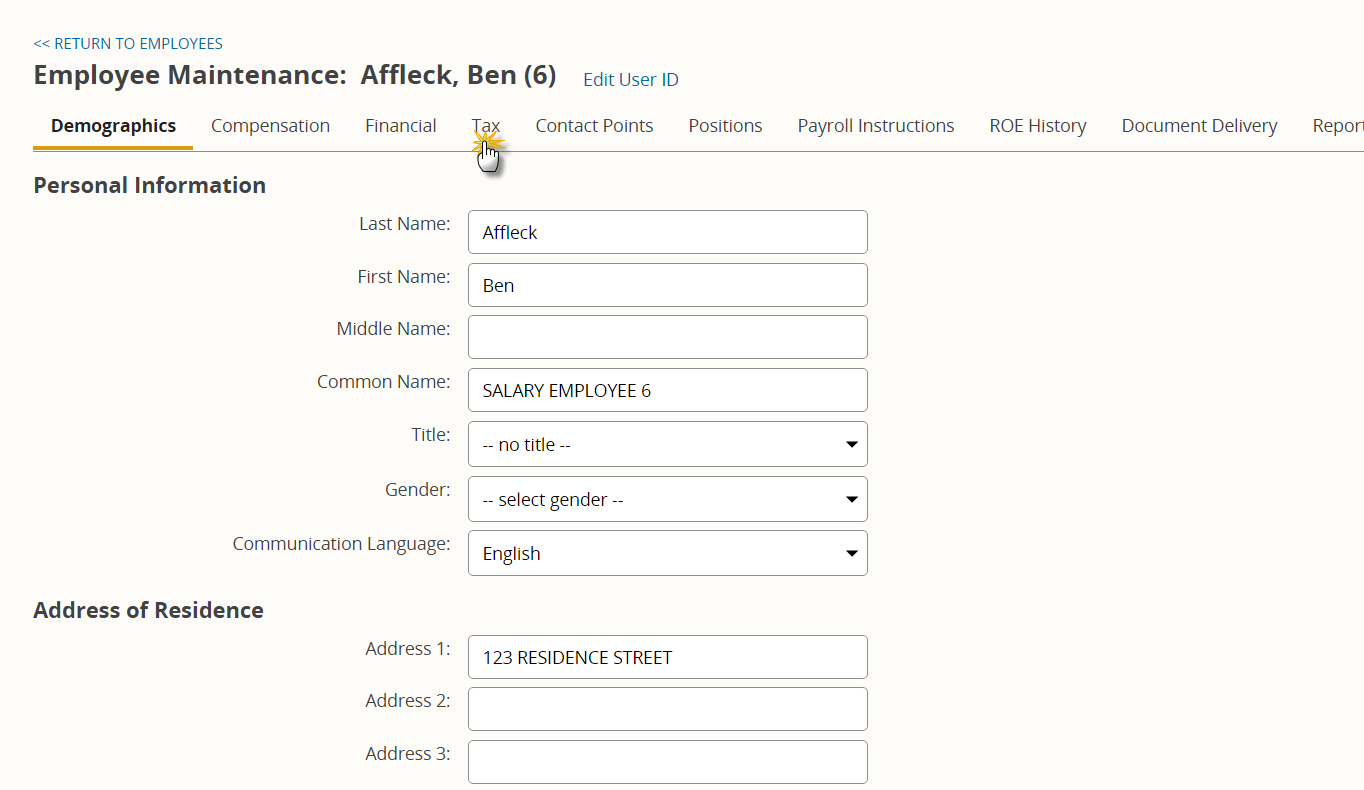This screenshot has height=790, width=1364.
Task: Switch to Document Delivery tab
Action: pyautogui.click(x=1199, y=126)
